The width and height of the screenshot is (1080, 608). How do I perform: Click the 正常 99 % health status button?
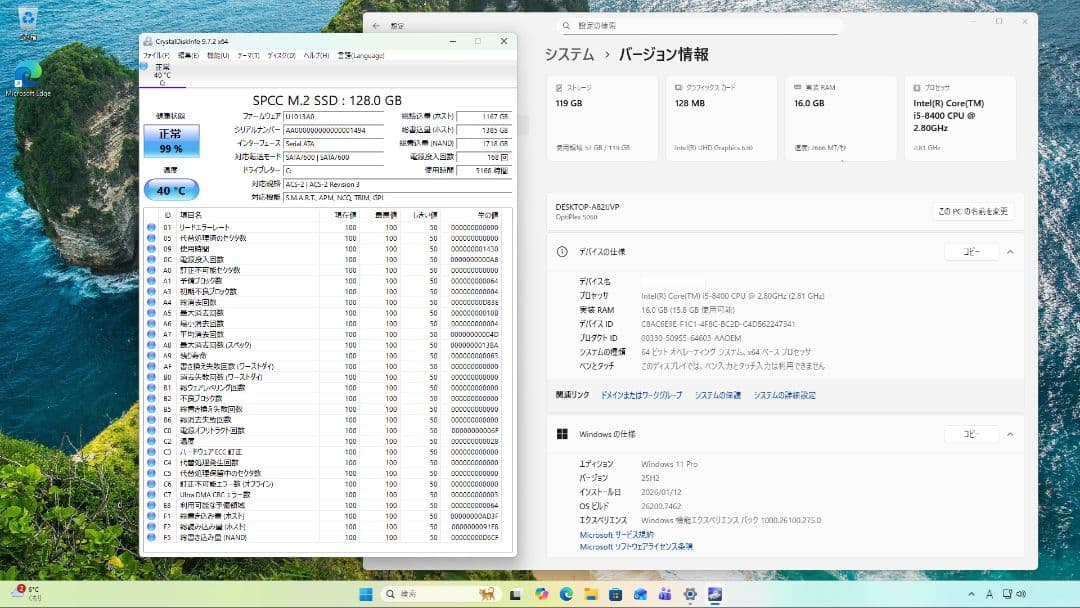(x=172, y=140)
